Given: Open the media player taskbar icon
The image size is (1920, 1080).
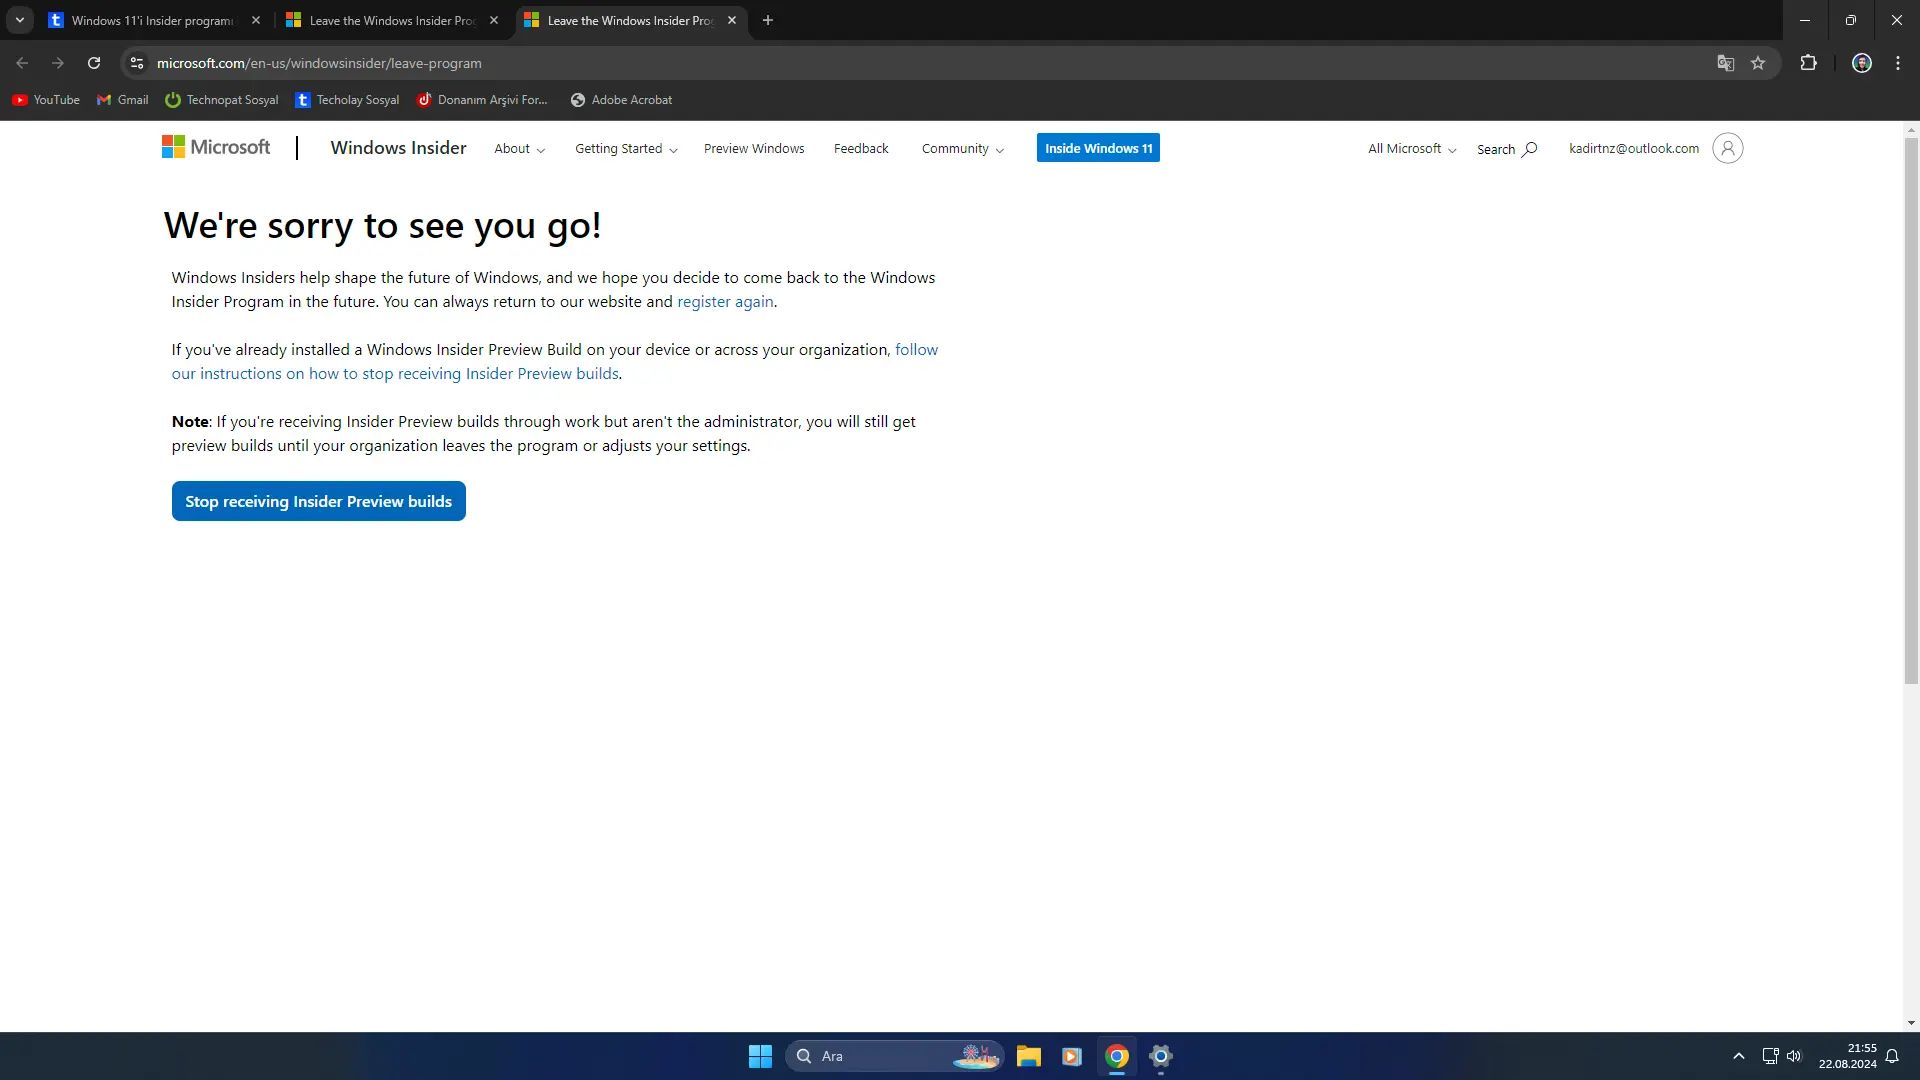Looking at the screenshot, I should coord(1072,1056).
